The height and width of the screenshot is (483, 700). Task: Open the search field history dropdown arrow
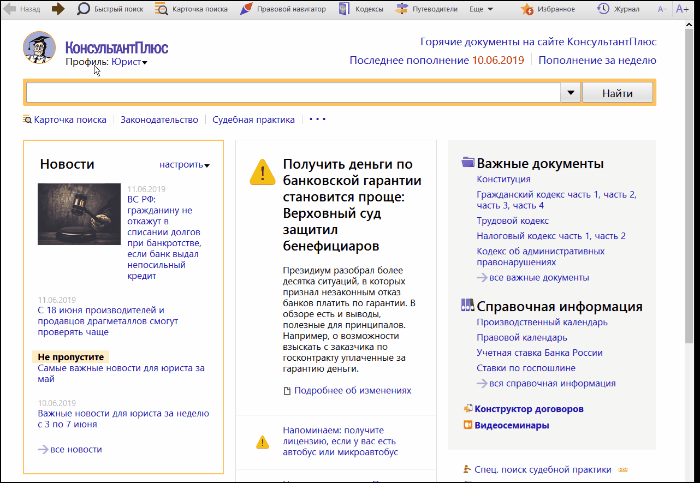571,93
